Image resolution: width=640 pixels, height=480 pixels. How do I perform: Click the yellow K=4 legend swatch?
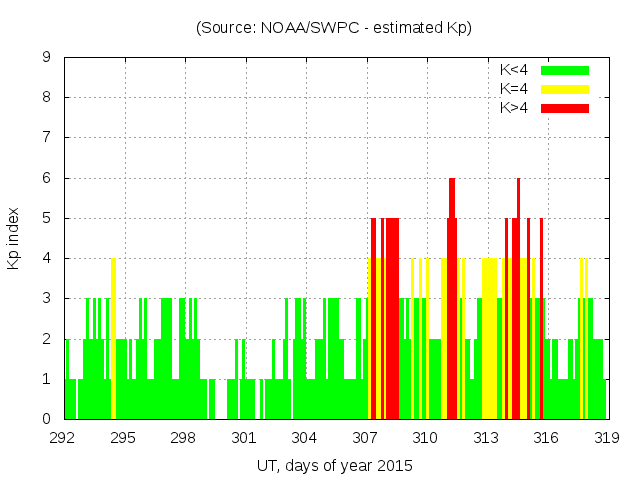point(565,89)
